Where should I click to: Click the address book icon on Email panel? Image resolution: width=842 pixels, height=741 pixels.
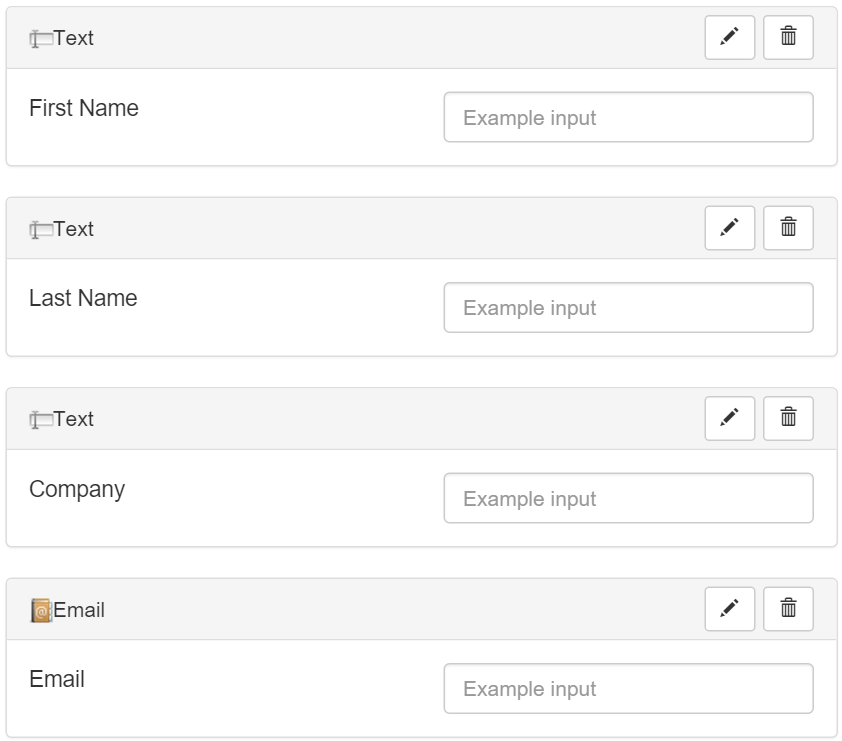tap(41, 610)
